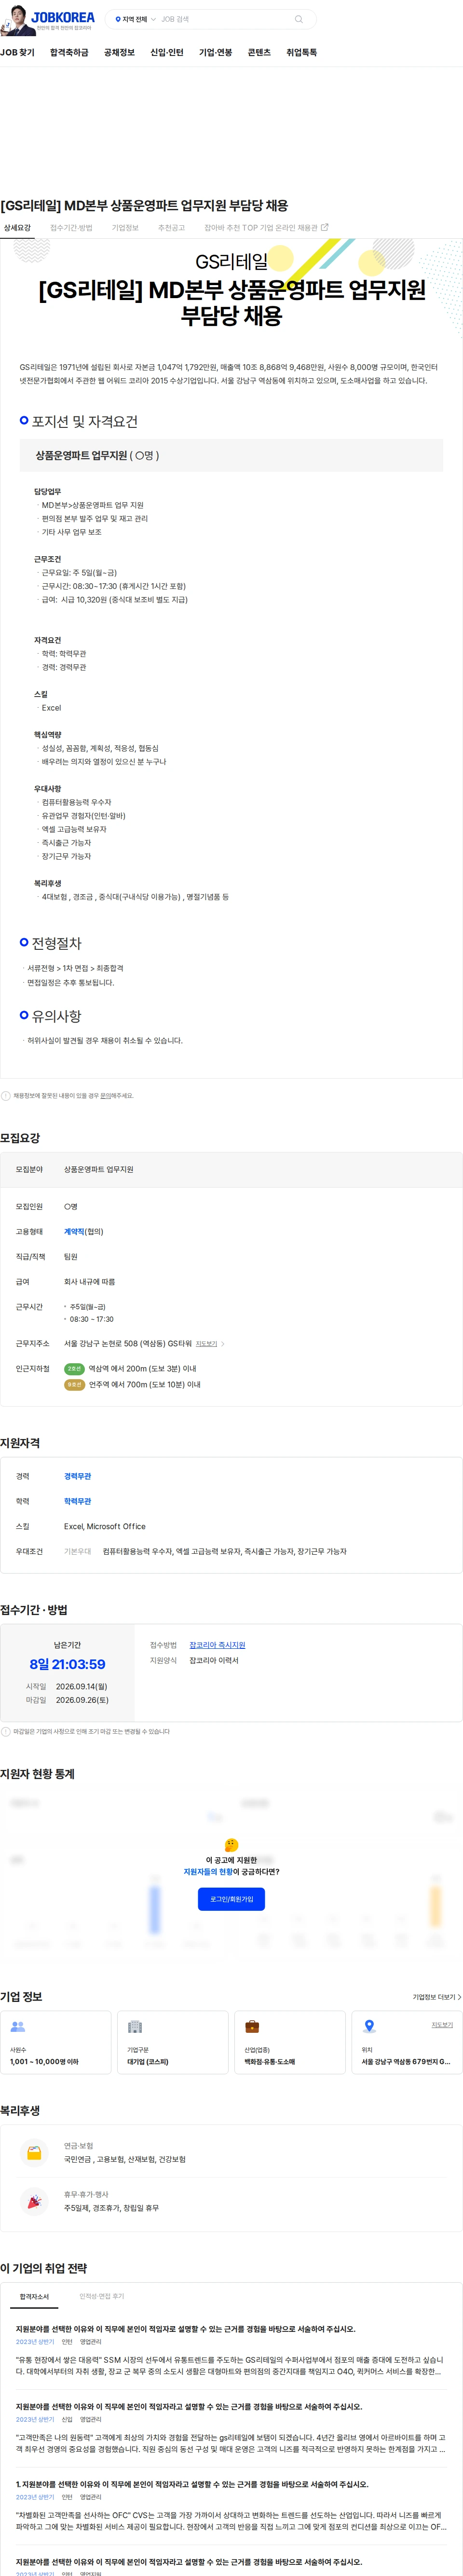Select the 합격자소서 tab
463x2576 pixels.
coord(34,2296)
